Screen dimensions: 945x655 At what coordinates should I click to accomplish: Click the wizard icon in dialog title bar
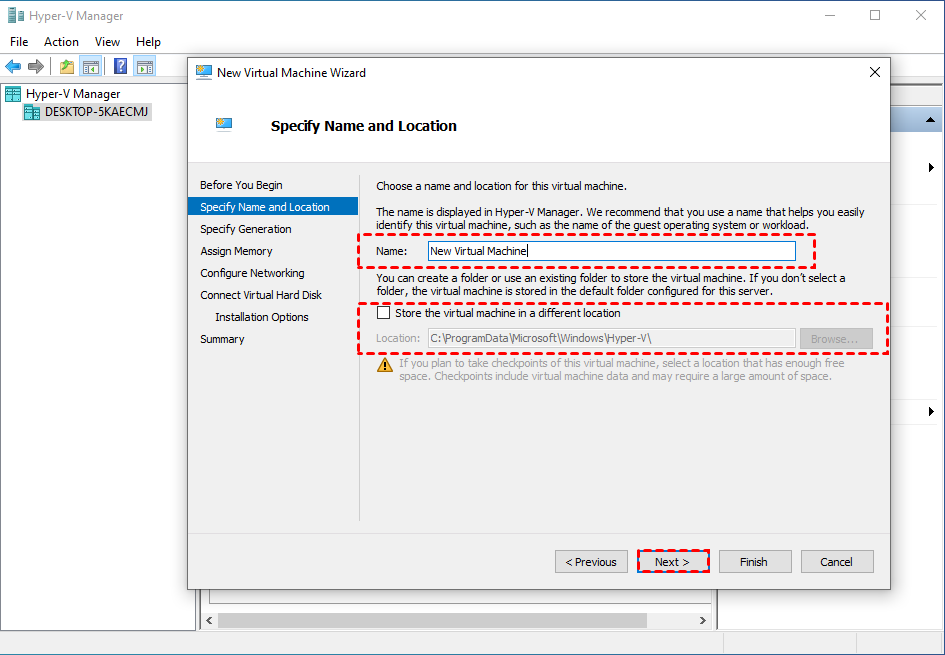click(204, 72)
